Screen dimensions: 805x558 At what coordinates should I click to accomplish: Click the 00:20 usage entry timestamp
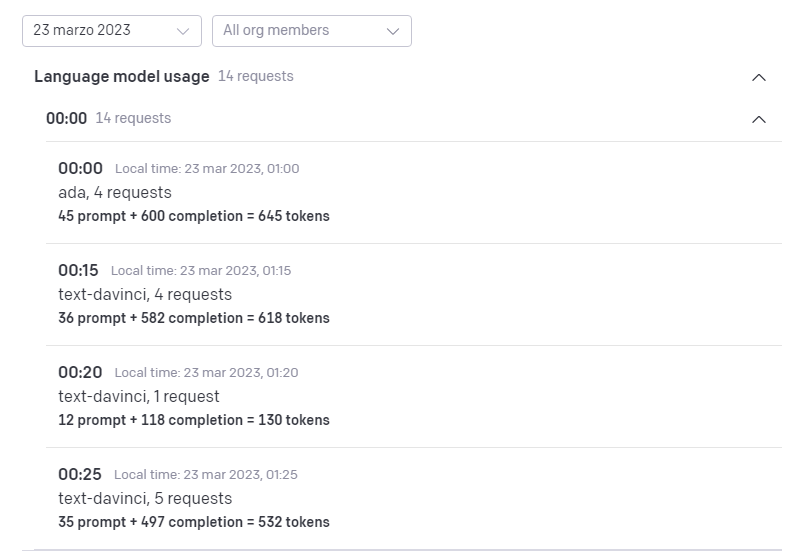[80, 372]
